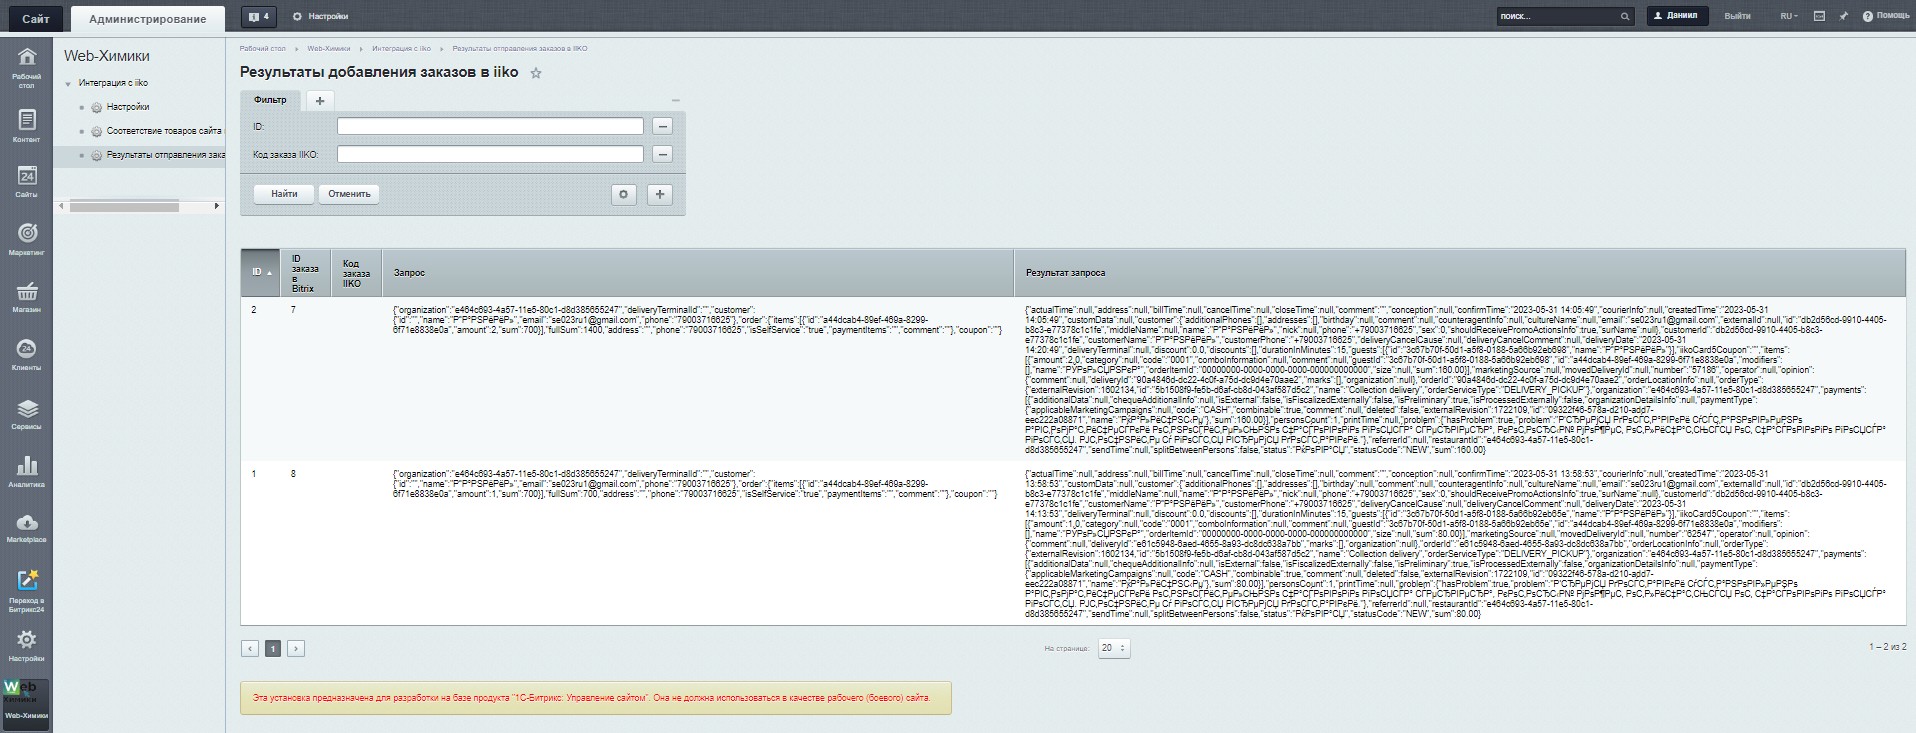The width and height of the screenshot is (1916, 733).
Task: Remove the ID filter field row
Action: [x=662, y=126]
